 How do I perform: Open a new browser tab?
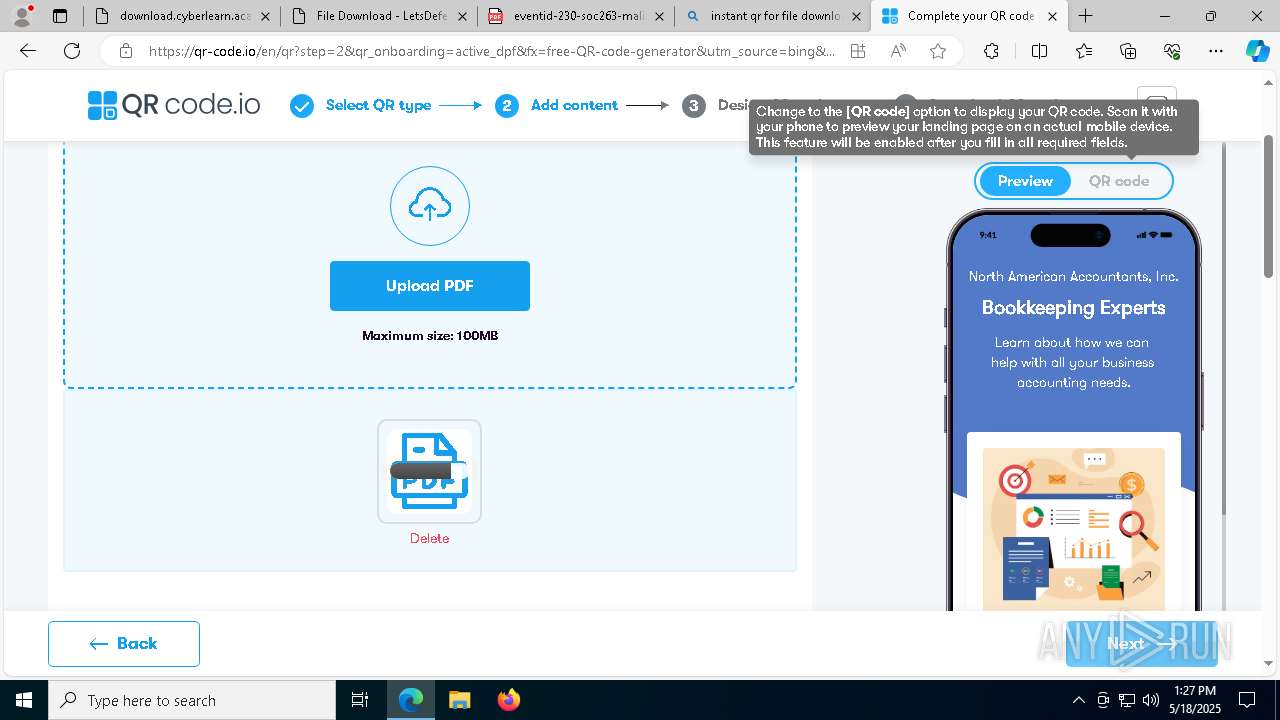(x=1085, y=16)
